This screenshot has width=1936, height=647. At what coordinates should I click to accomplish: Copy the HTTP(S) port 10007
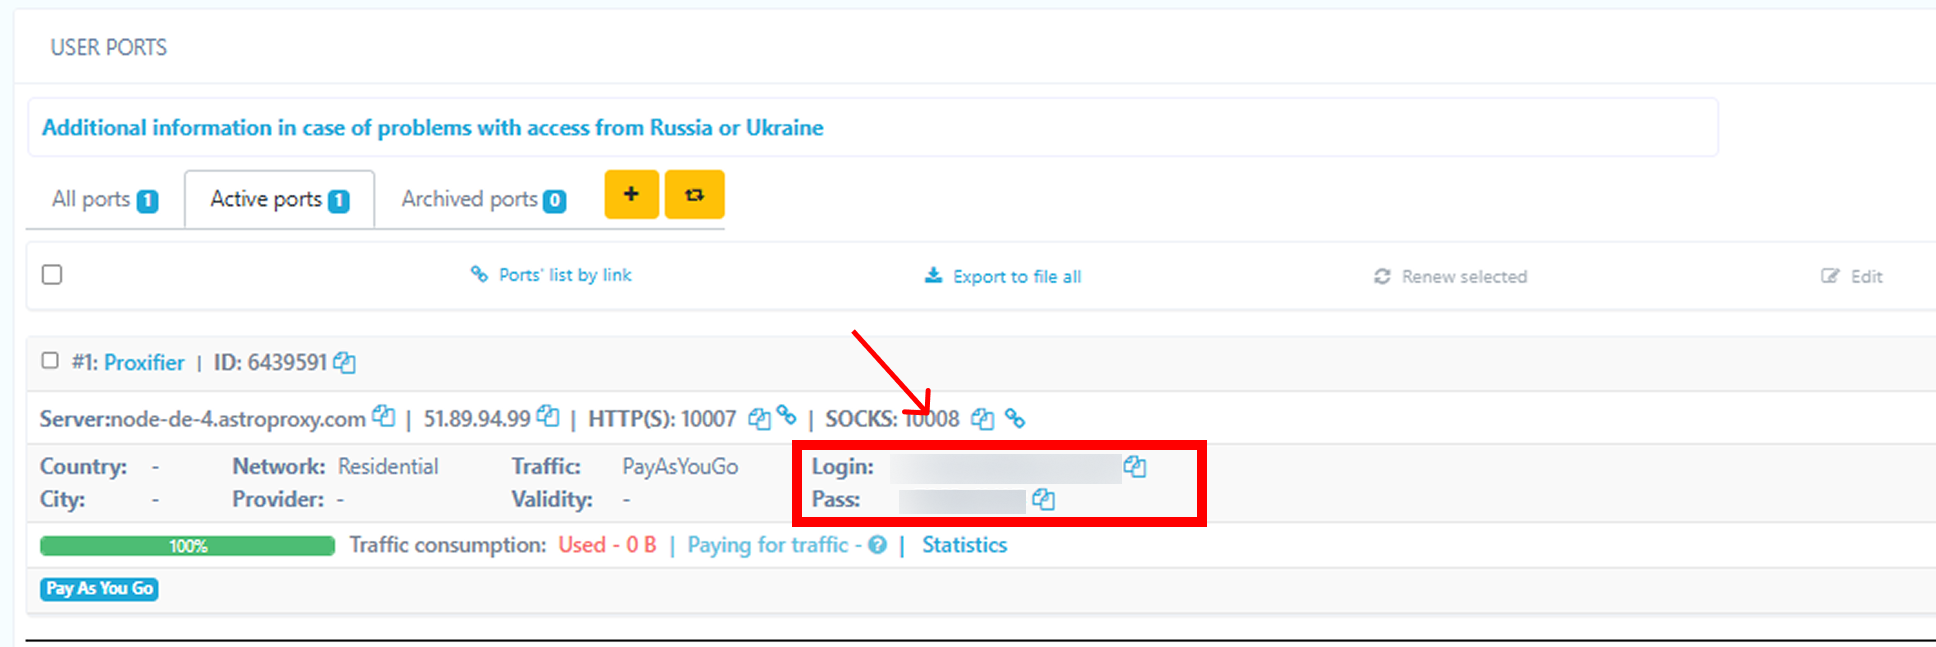[x=759, y=418]
